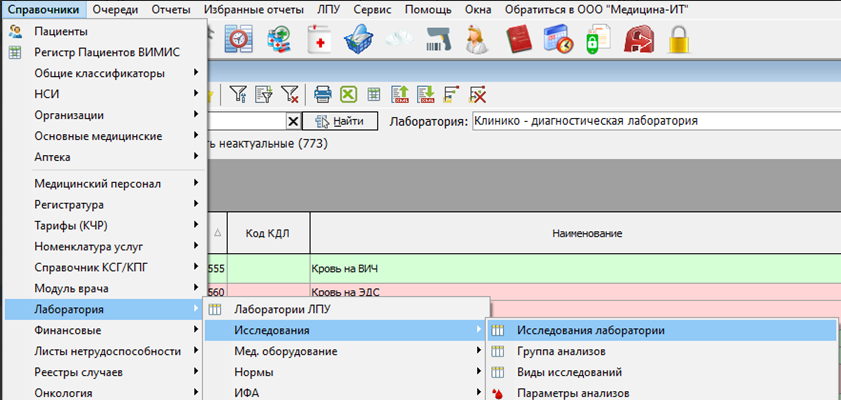This screenshot has height=400, width=841.
Task: Open the Отчеты menu
Action: [x=171, y=9]
